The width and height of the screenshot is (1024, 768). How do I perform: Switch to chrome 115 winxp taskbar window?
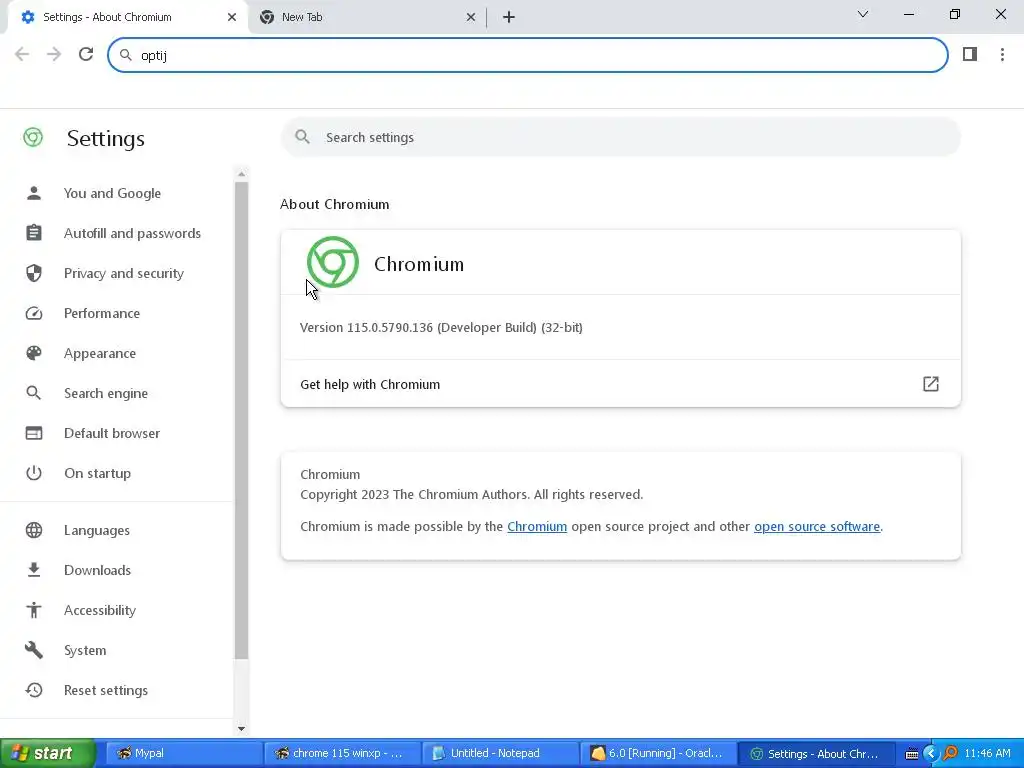(342, 753)
